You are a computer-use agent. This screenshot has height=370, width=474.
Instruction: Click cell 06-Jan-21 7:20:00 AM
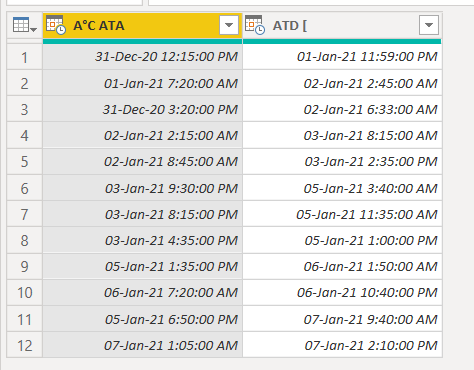click(142, 293)
